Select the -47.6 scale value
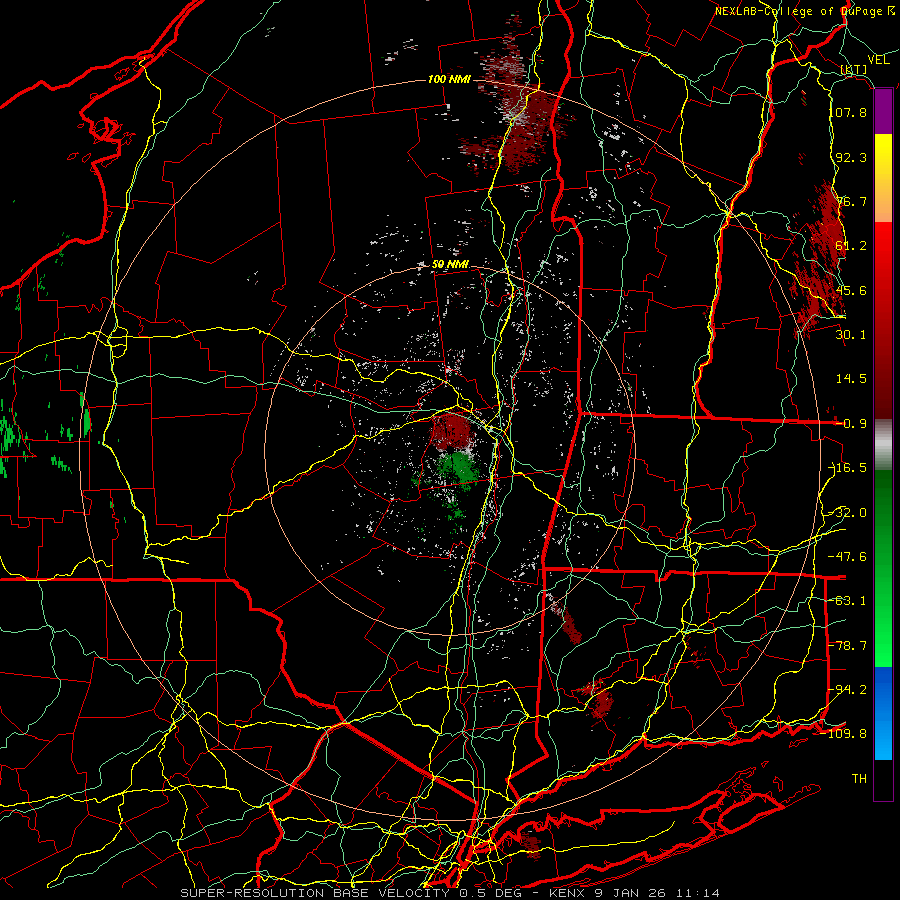 point(848,557)
